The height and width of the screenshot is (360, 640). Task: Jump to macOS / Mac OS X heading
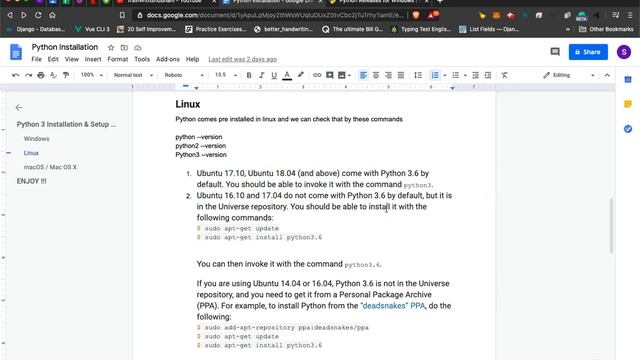click(50, 167)
